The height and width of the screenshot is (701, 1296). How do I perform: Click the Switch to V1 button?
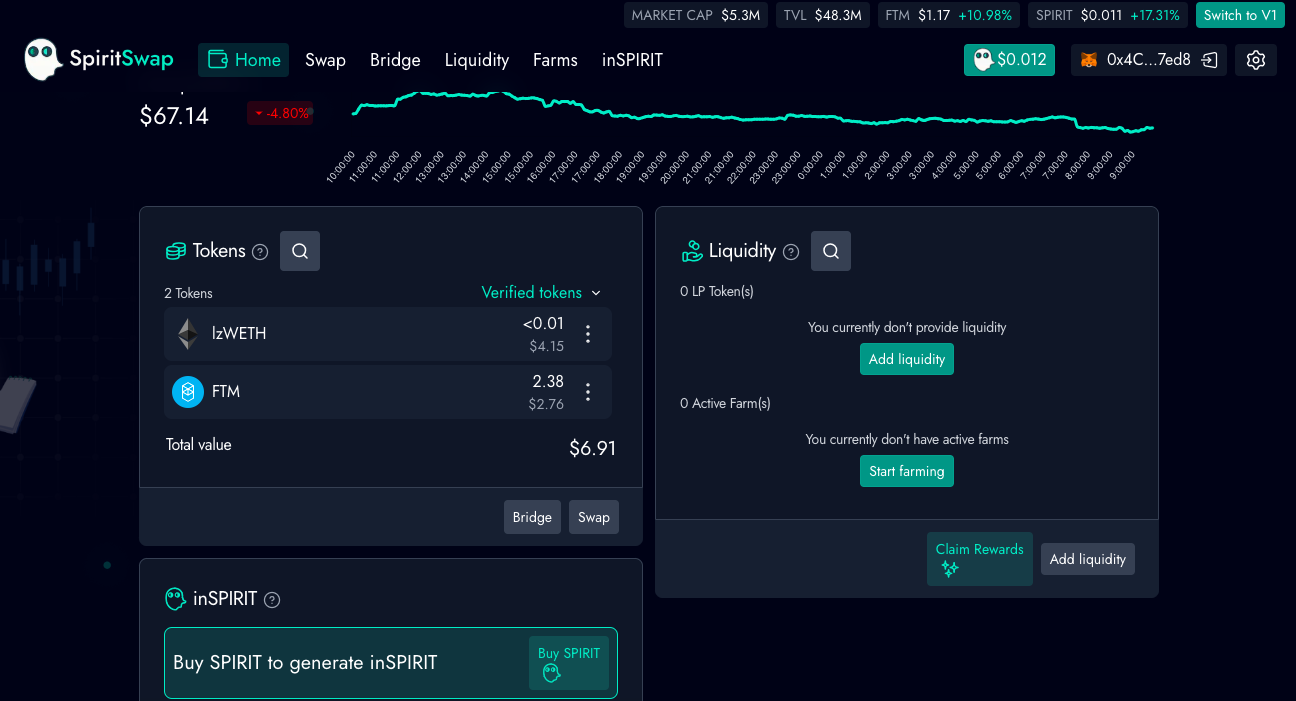tap(1240, 15)
